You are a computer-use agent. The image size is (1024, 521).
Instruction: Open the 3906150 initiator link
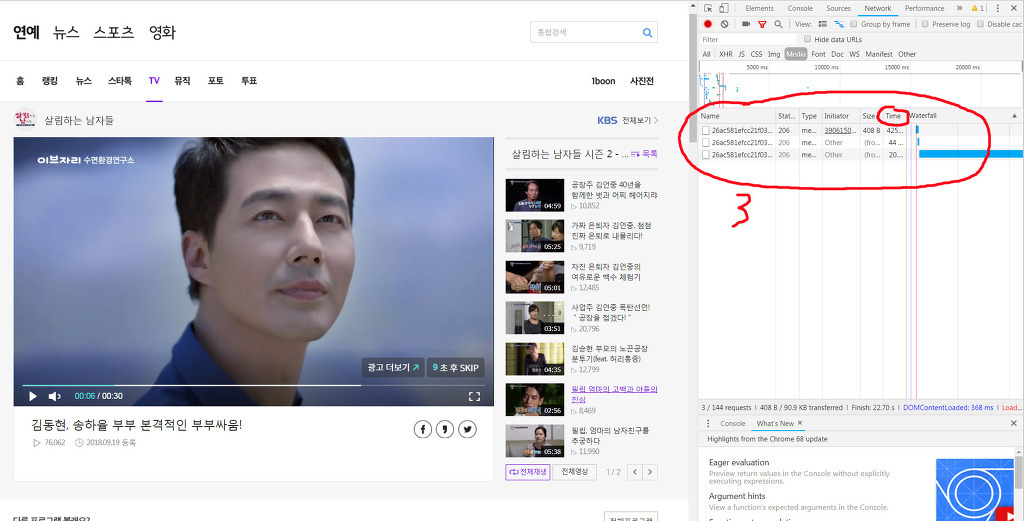click(x=840, y=131)
